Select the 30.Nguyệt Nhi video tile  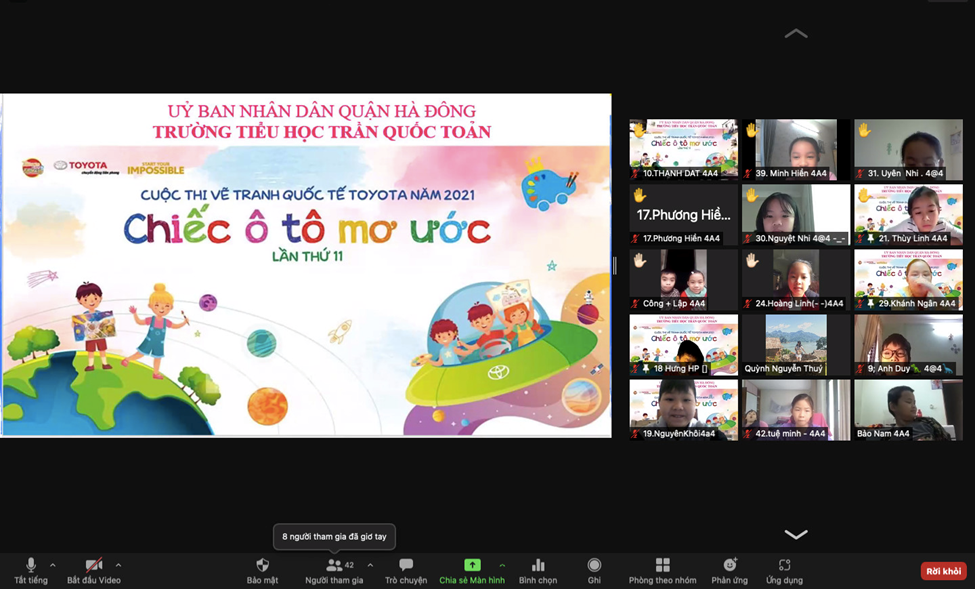[x=796, y=215]
